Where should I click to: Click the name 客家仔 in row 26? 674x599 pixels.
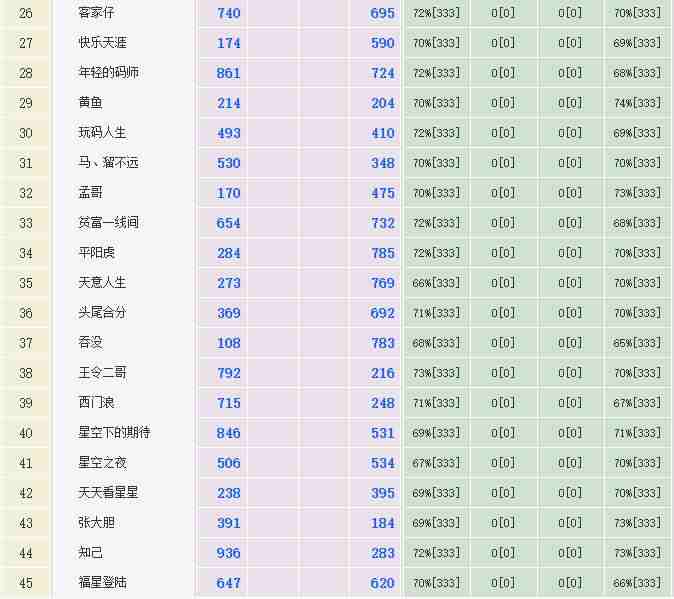[x=96, y=13]
